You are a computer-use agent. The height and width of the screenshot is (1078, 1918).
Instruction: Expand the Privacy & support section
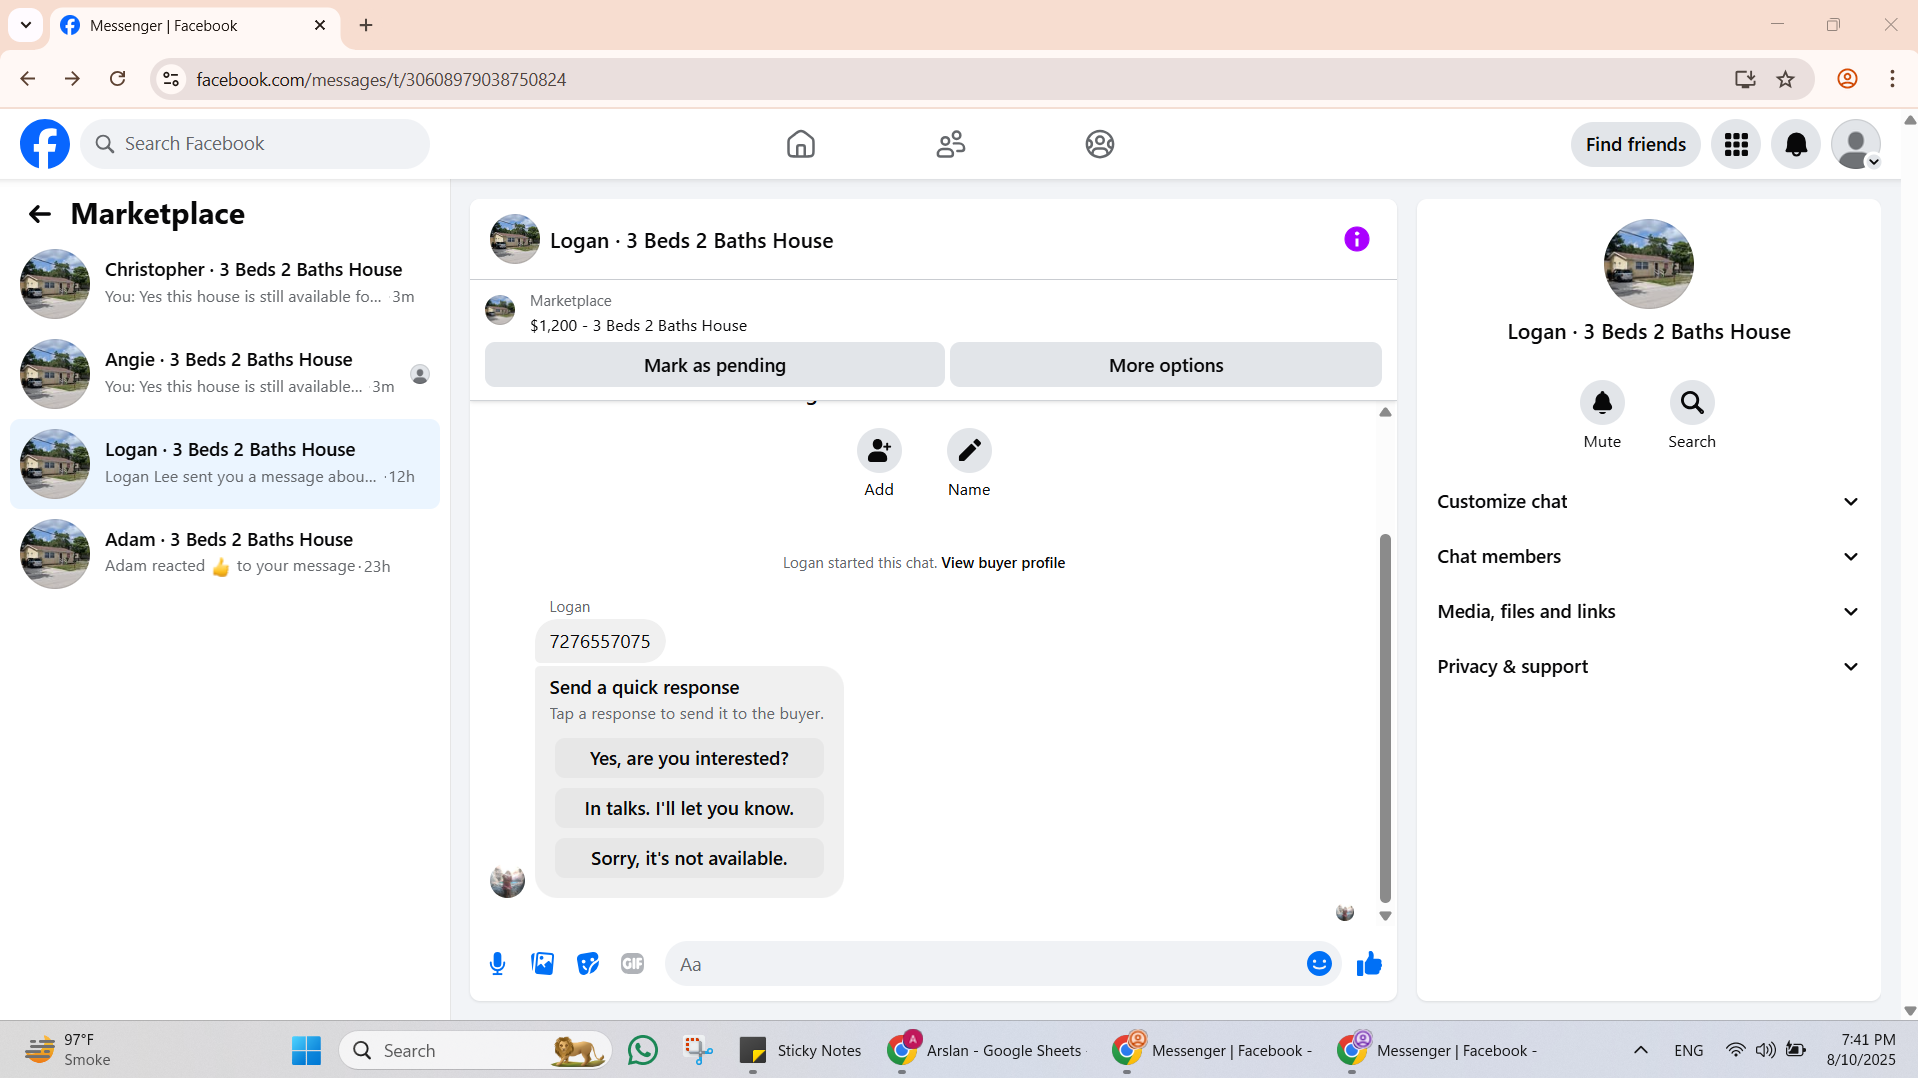1648,667
